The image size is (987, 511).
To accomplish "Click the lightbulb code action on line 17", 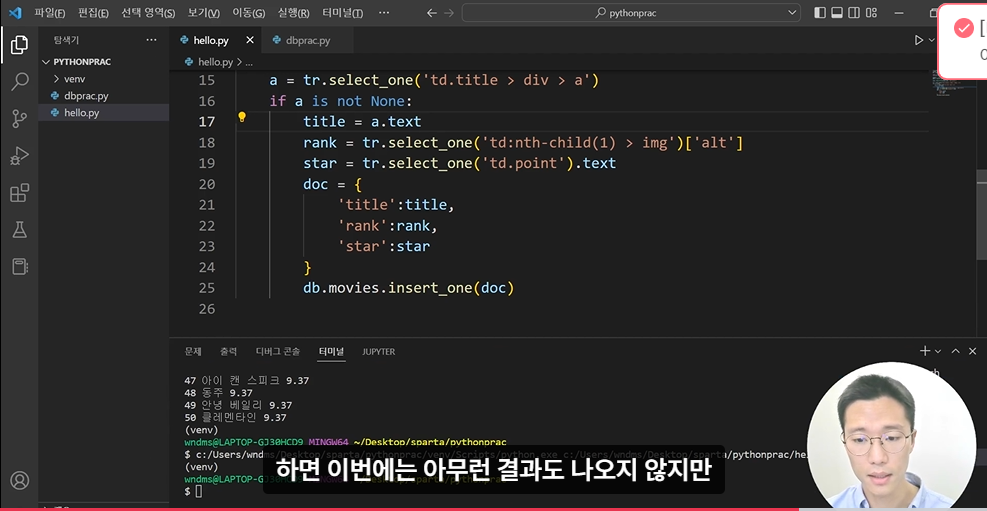I will coord(241,117).
